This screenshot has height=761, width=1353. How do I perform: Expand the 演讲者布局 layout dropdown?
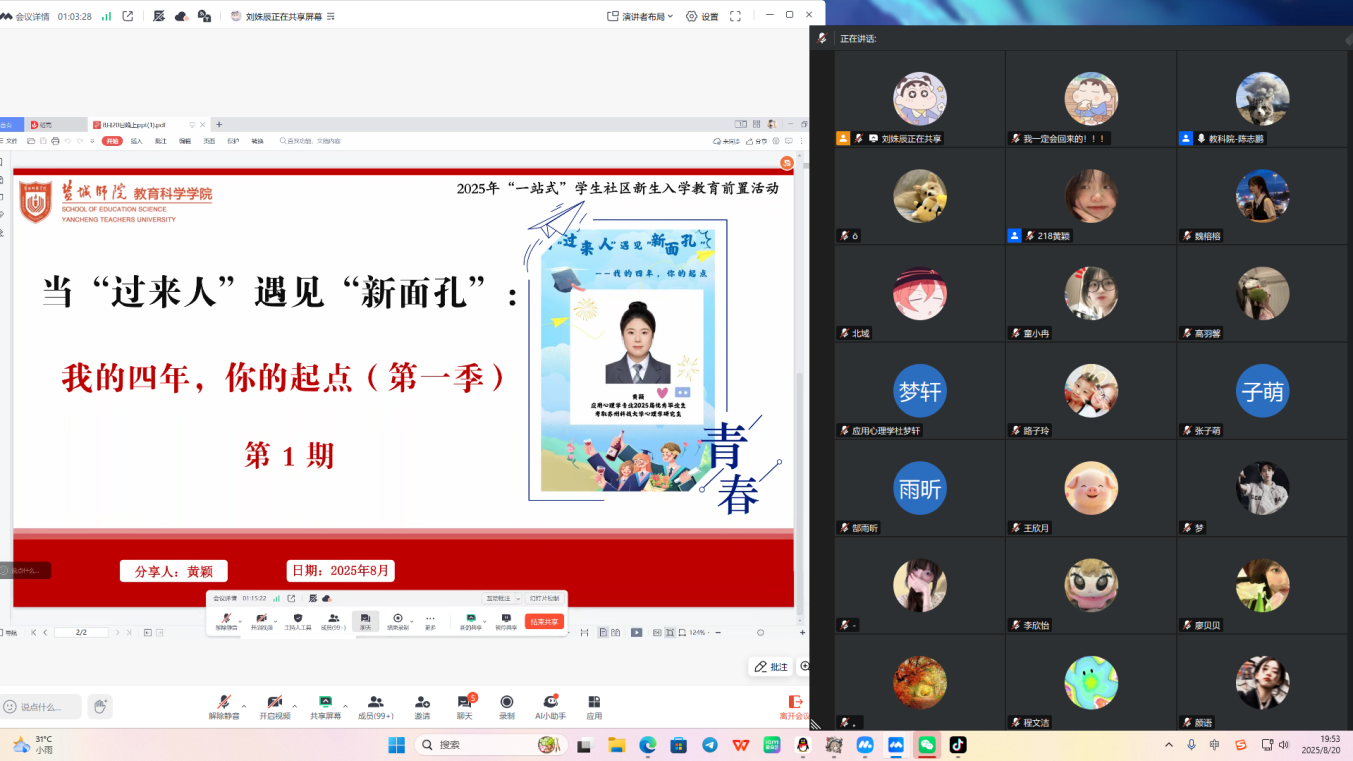pyautogui.click(x=641, y=16)
